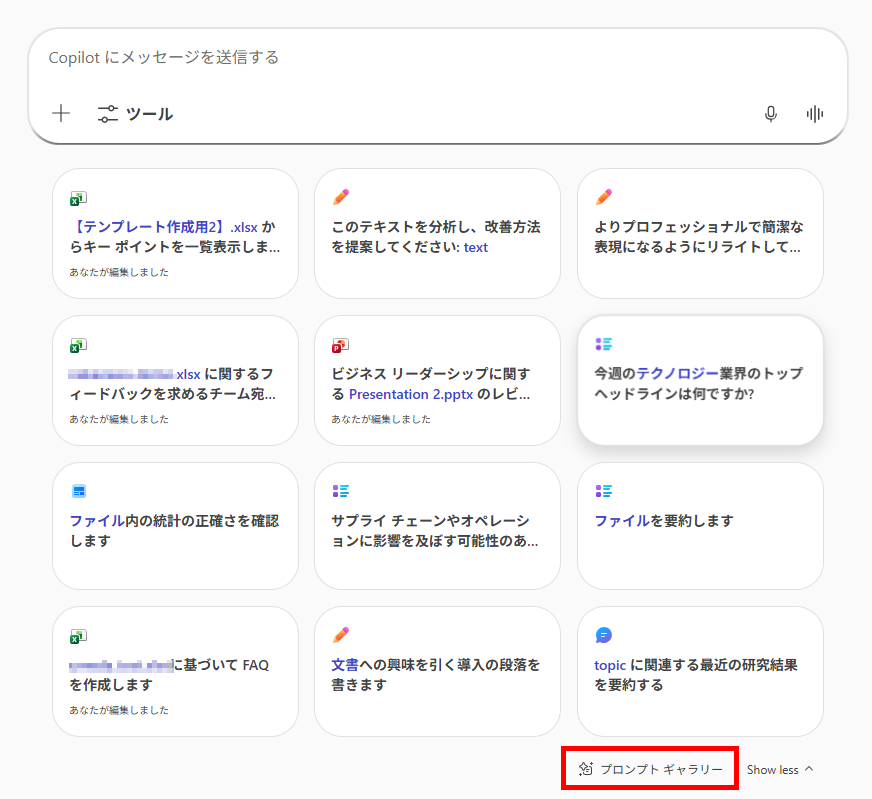Click the chat bubble icon on topic research card
This screenshot has width=872, height=799.
(x=603, y=635)
